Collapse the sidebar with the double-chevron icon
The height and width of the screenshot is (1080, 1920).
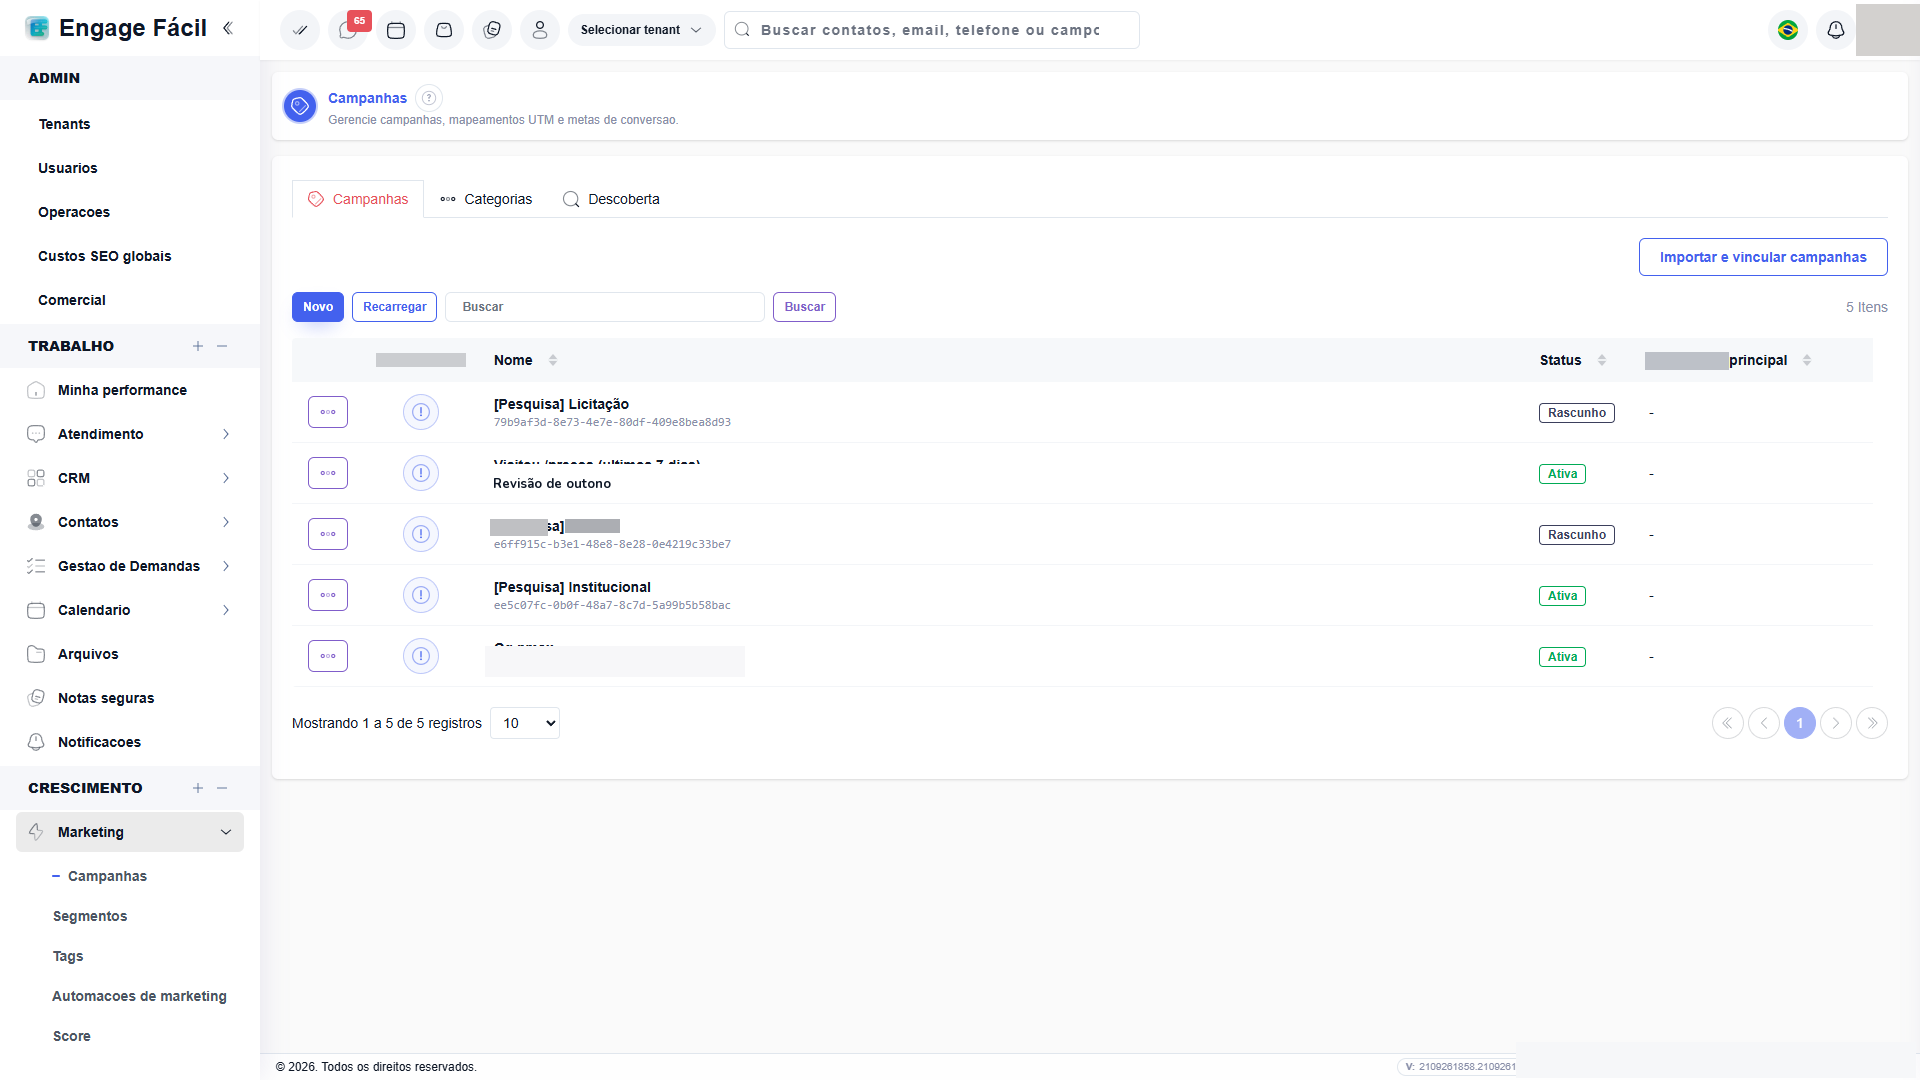[228, 28]
